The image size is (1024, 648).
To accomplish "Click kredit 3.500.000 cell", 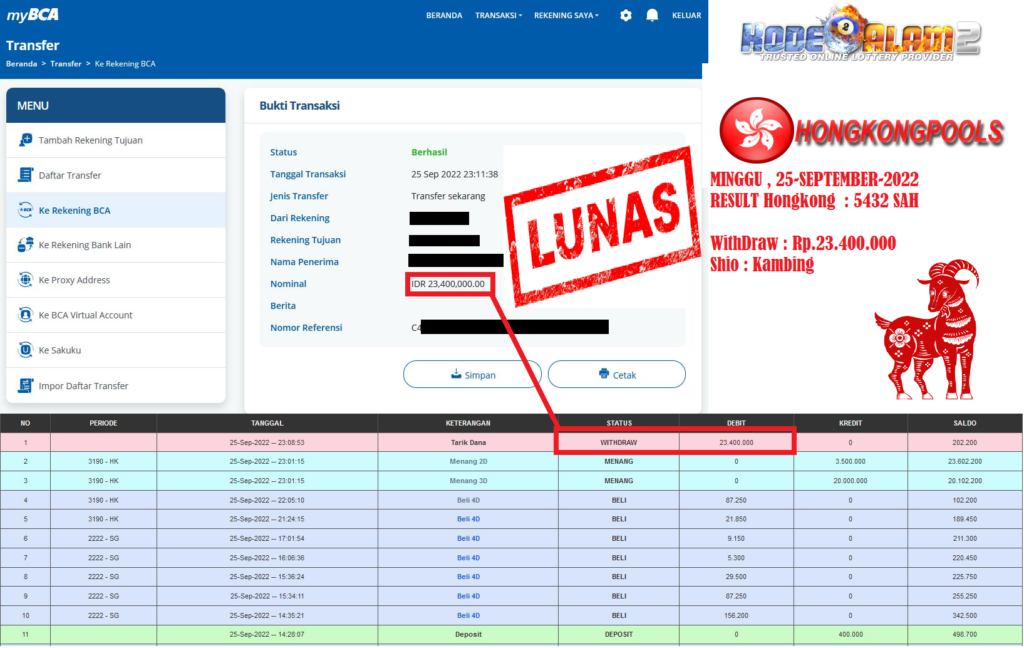I will tap(850, 462).
